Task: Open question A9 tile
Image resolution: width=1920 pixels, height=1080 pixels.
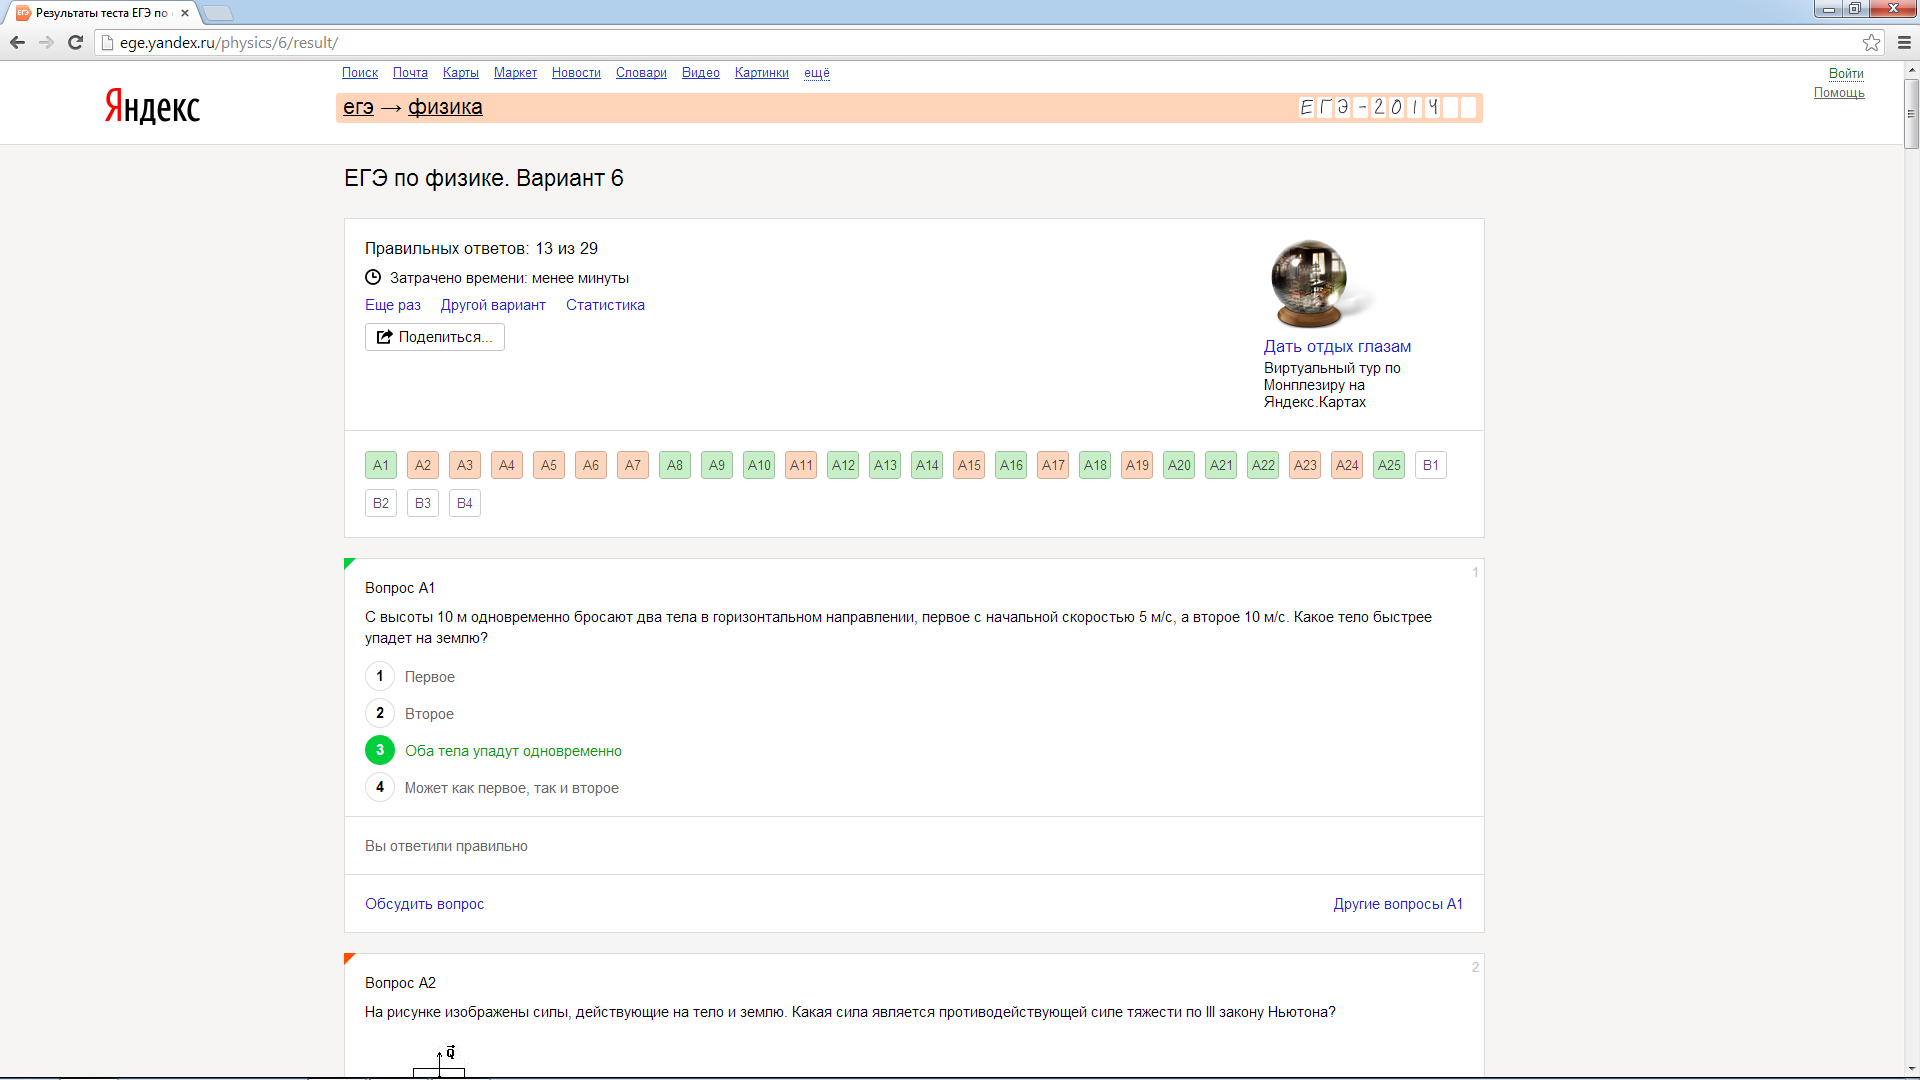Action: (x=717, y=465)
